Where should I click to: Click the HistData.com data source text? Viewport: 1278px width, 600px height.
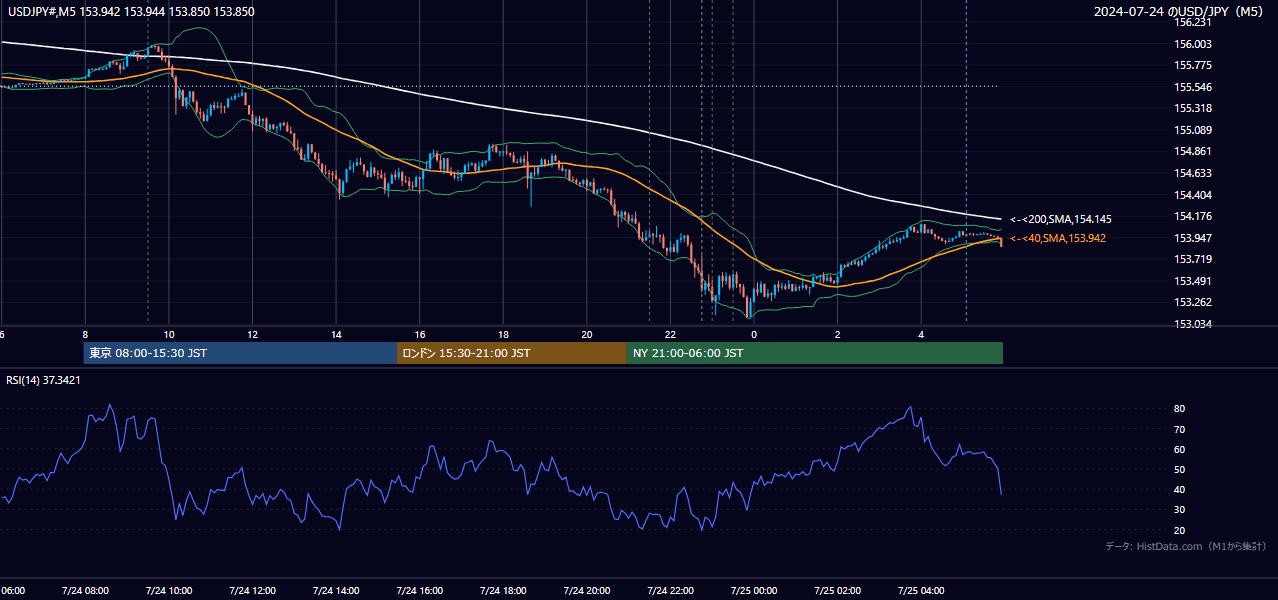coord(1186,546)
